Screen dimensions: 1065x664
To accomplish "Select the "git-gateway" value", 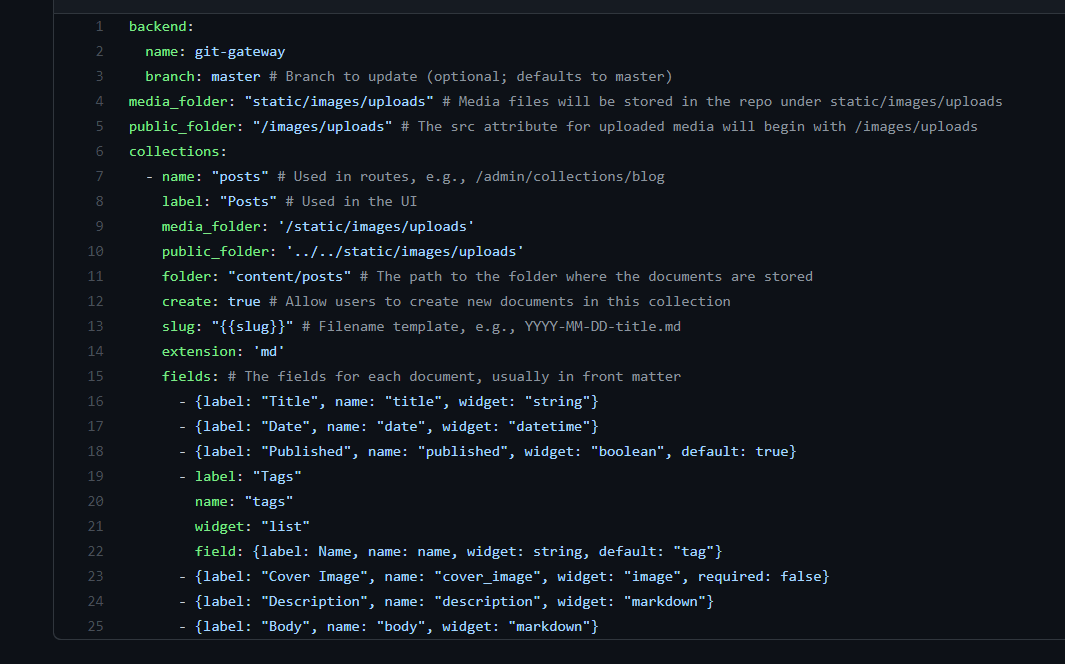I will pos(239,51).
